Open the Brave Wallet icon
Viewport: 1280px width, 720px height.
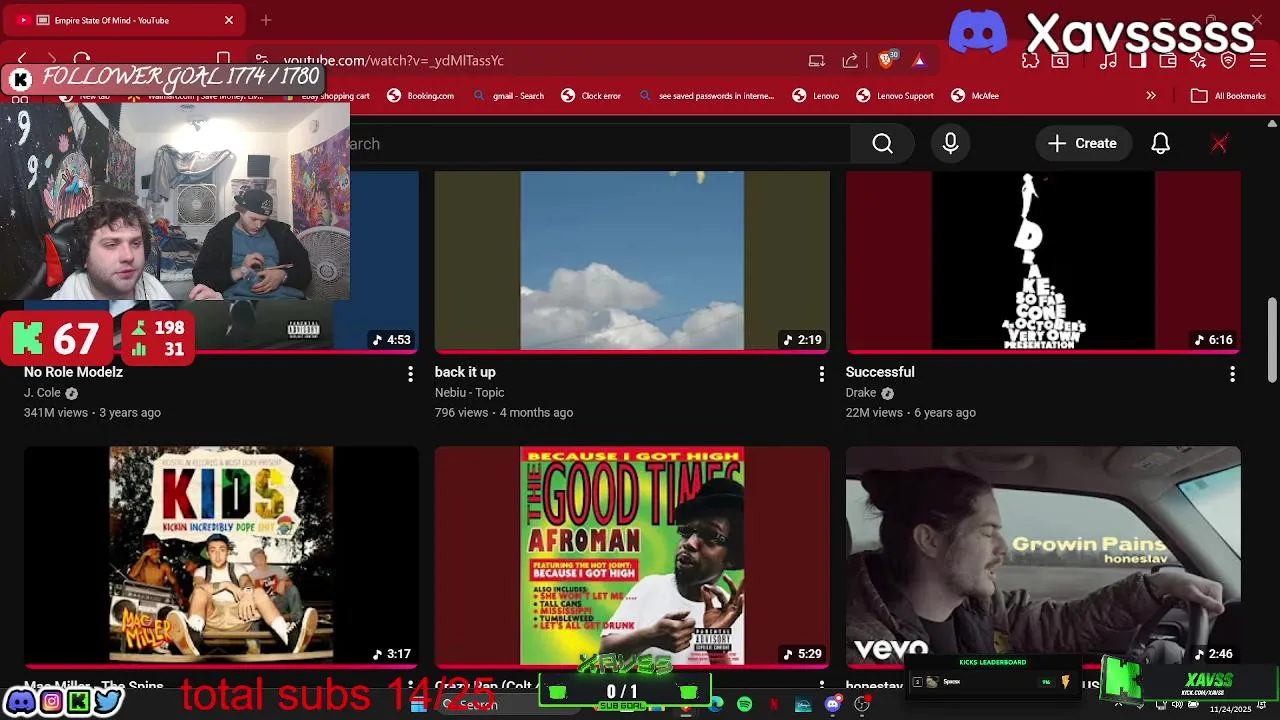tap(1168, 60)
